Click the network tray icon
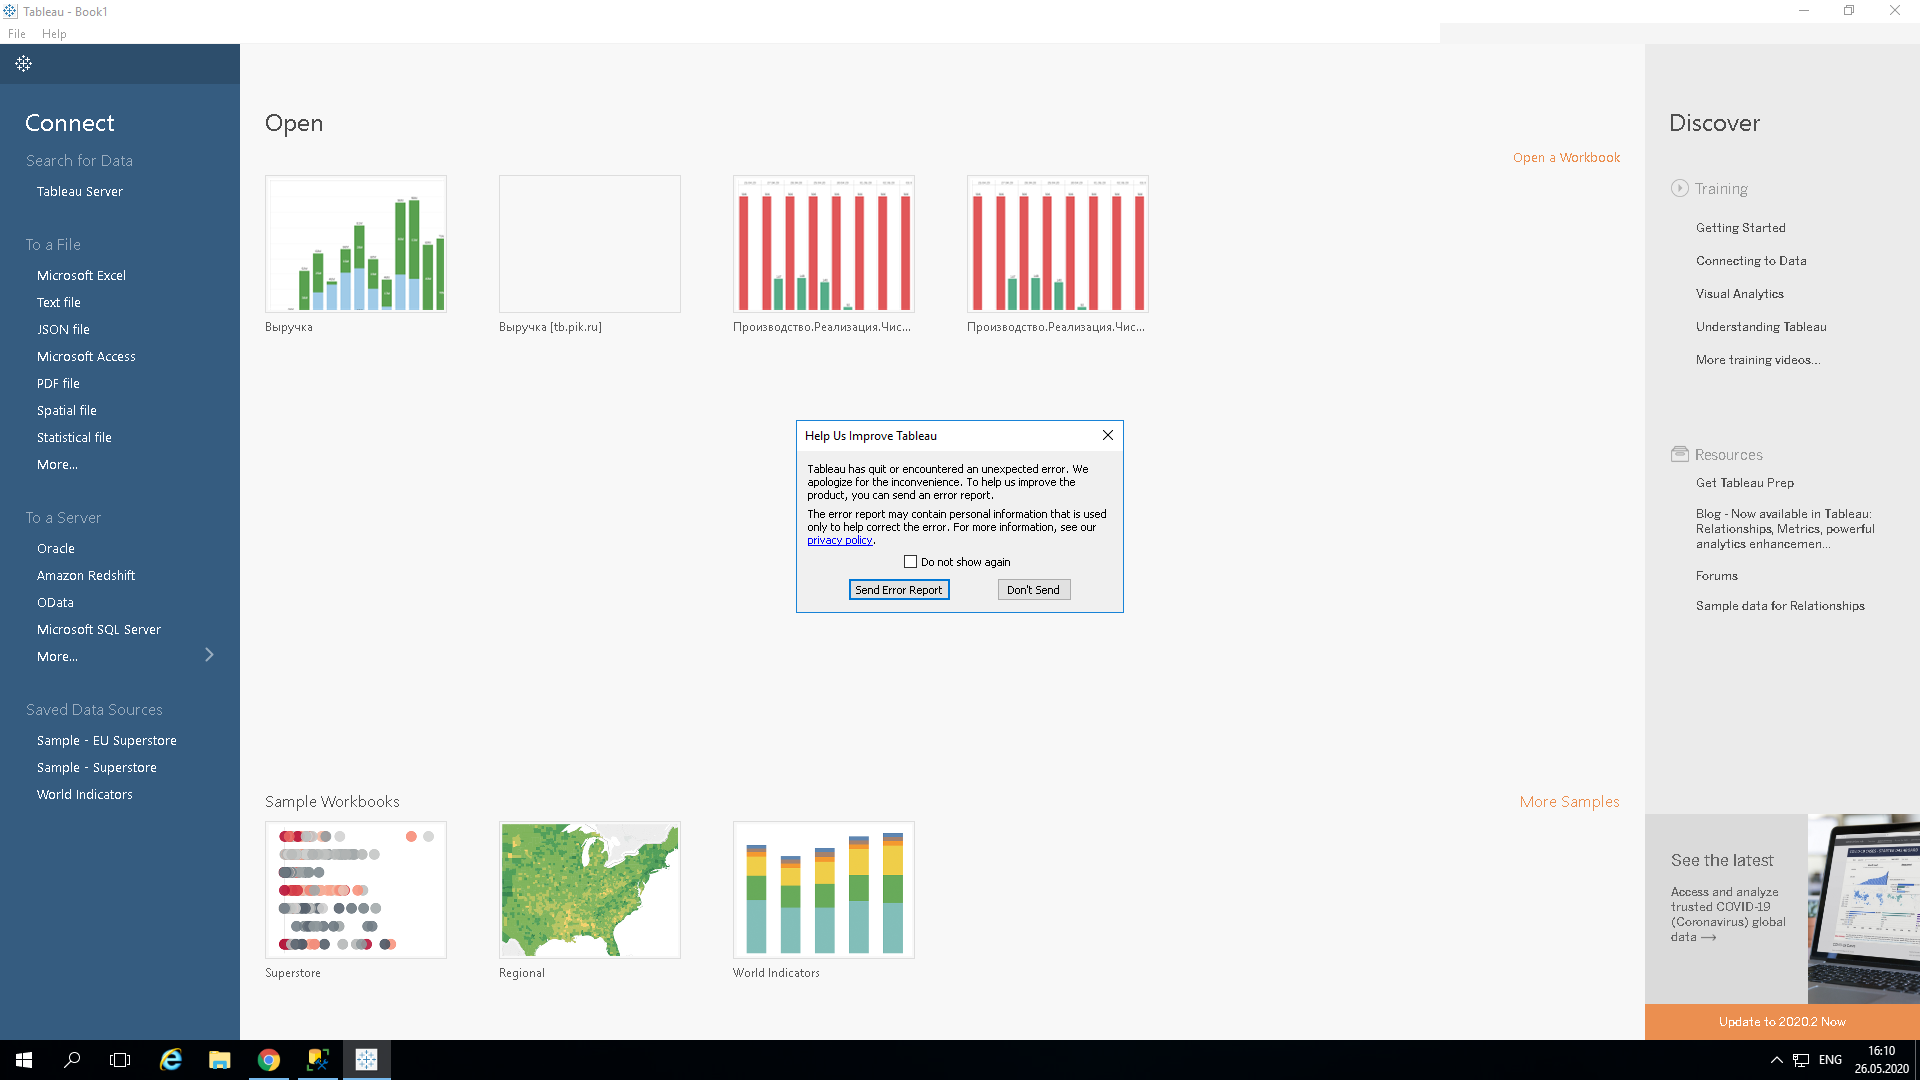This screenshot has width=1920, height=1080. click(1801, 1060)
